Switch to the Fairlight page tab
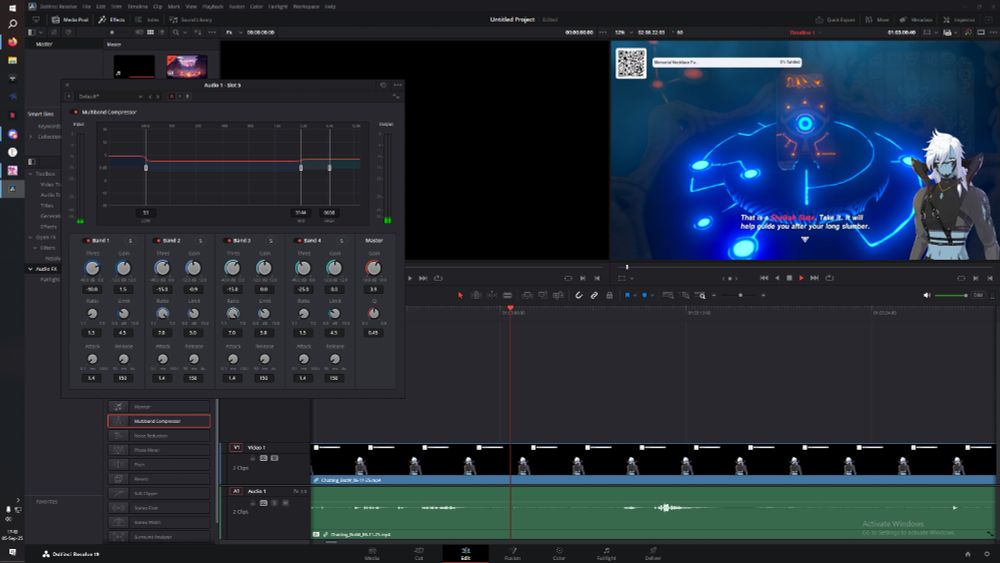This screenshot has height=563, width=1000. click(607, 553)
